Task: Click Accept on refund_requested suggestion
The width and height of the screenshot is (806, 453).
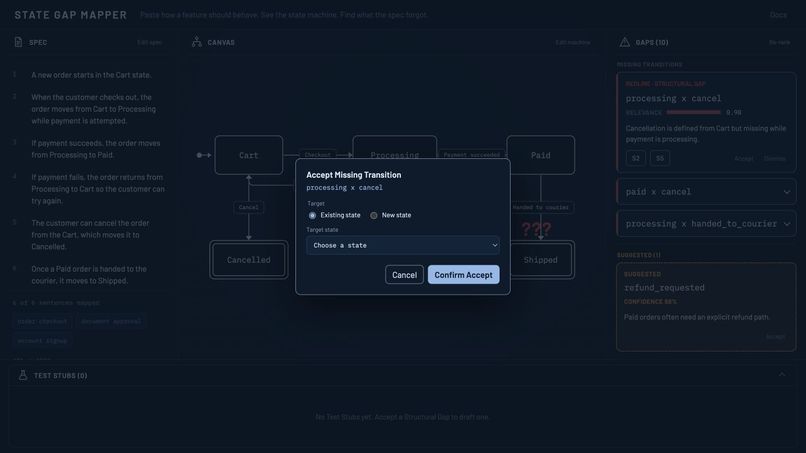Action: click(x=776, y=337)
